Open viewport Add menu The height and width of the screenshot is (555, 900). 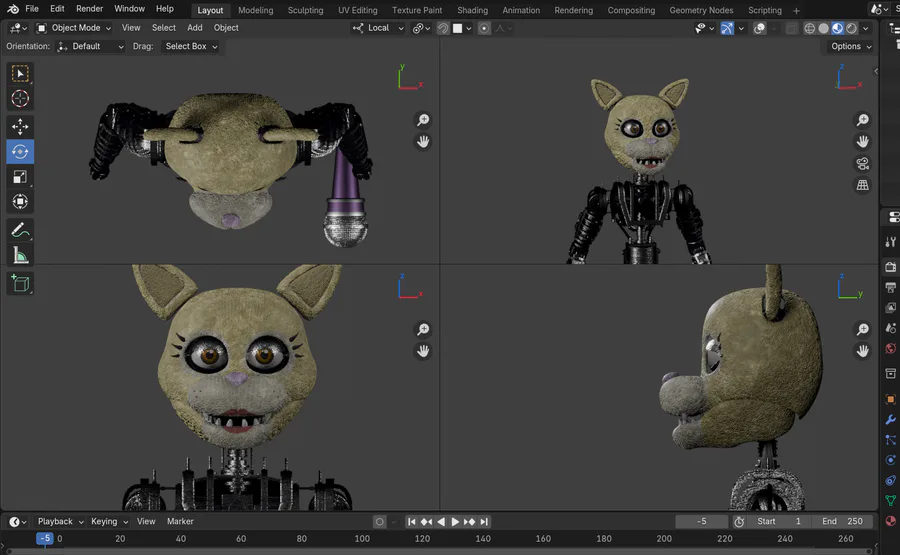coord(195,28)
